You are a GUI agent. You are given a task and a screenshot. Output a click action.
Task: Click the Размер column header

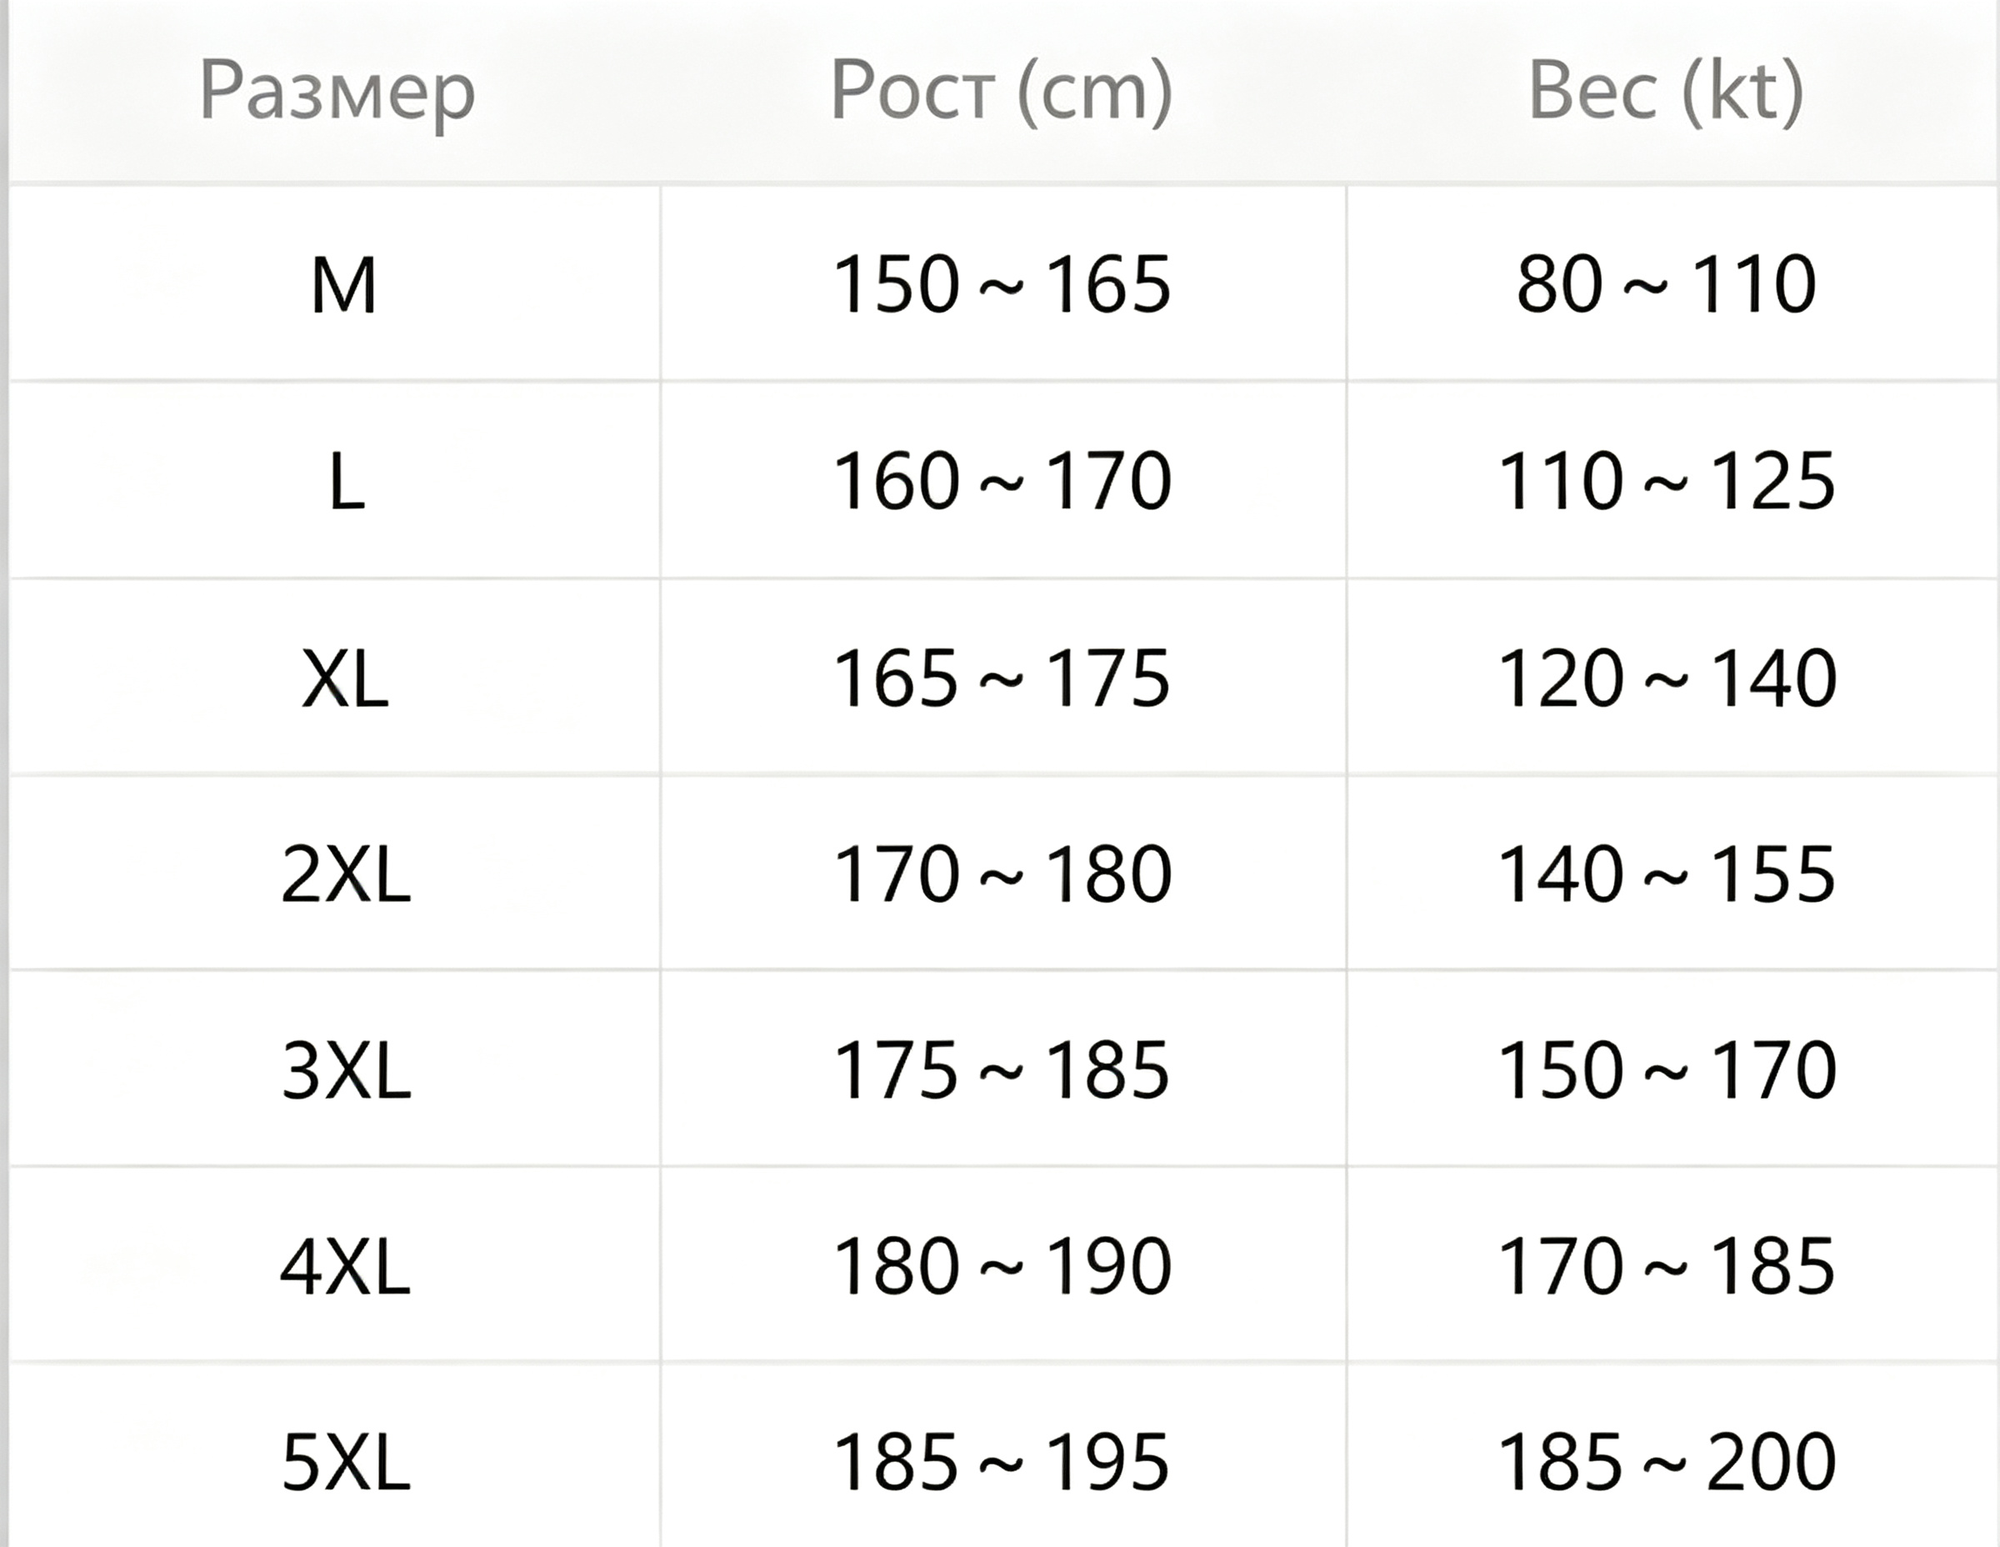[x=337, y=92]
